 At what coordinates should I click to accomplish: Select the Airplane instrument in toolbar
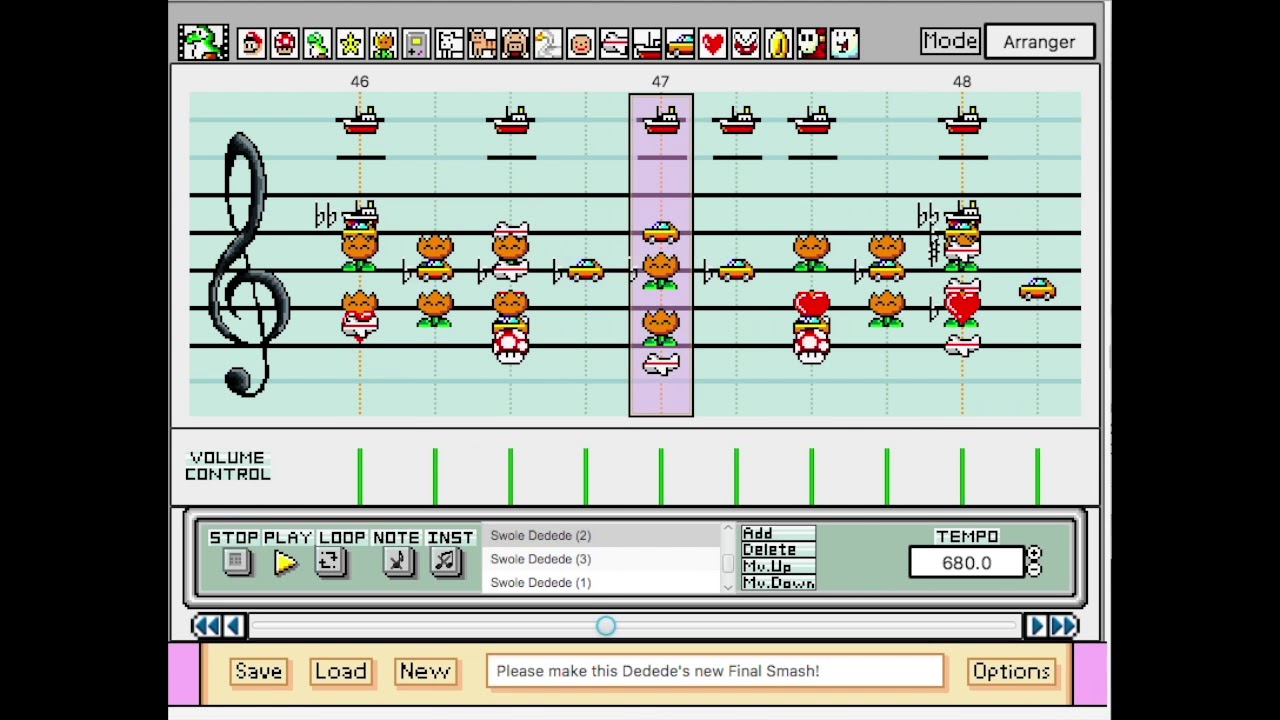615,44
